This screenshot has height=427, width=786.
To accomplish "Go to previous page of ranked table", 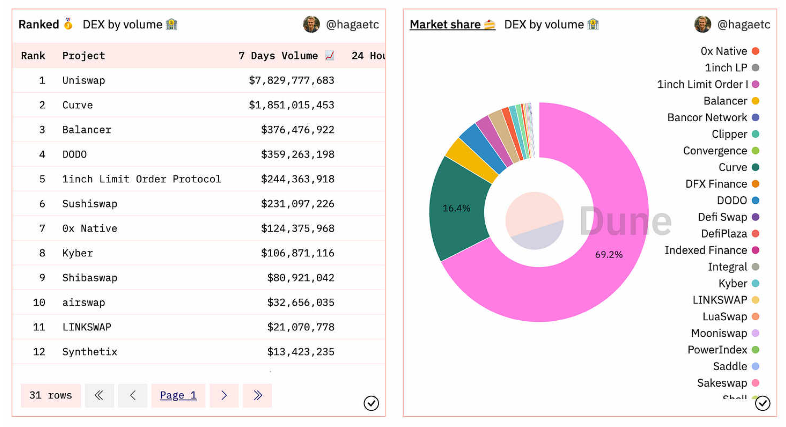I will tap(132, 395).
